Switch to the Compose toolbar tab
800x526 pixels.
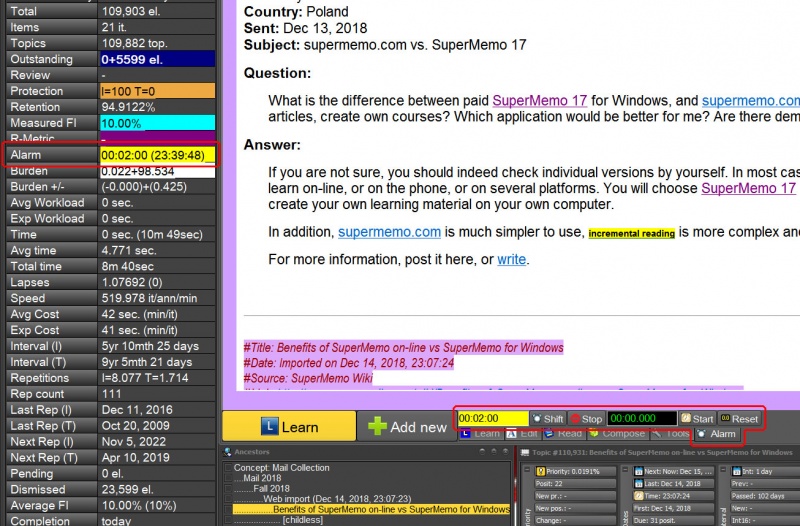pos(616,434)
